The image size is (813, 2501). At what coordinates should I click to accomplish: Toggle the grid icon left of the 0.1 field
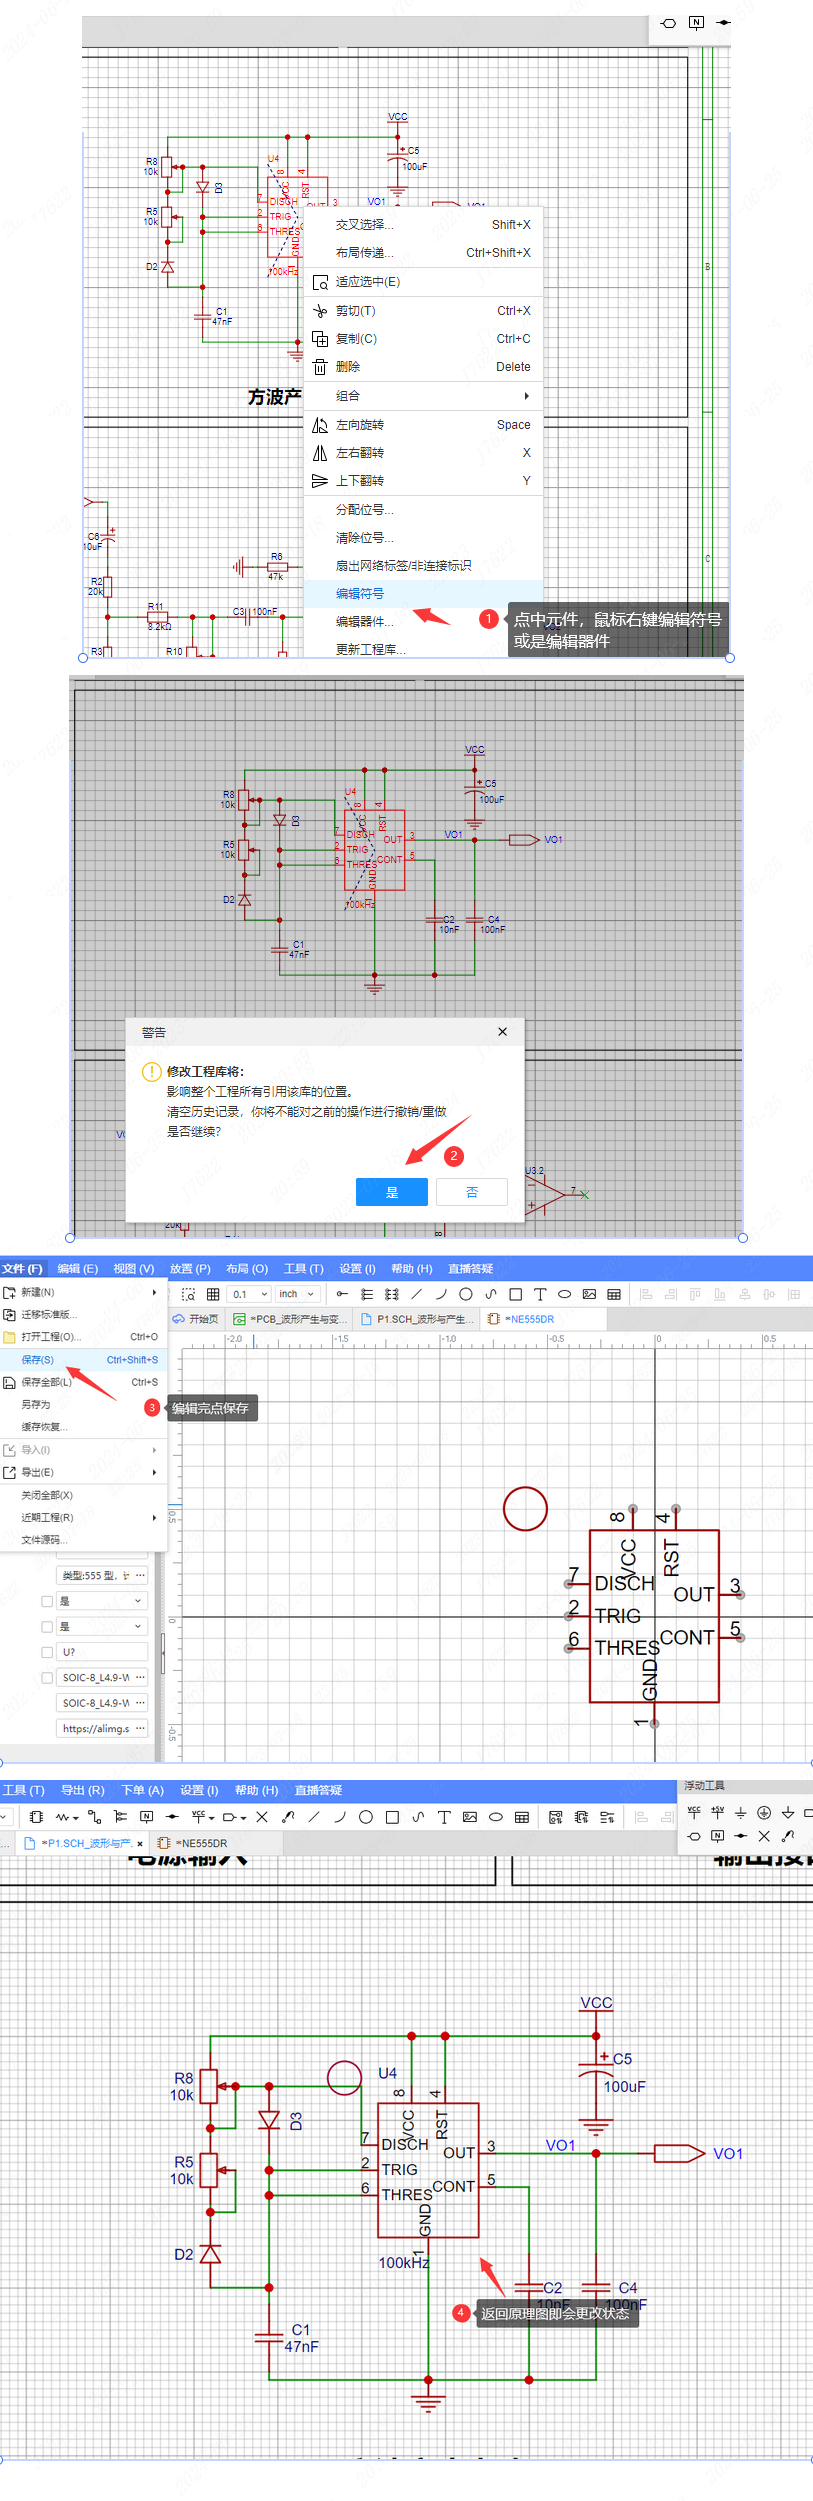pyautogui.click(x=213, y=1294)
